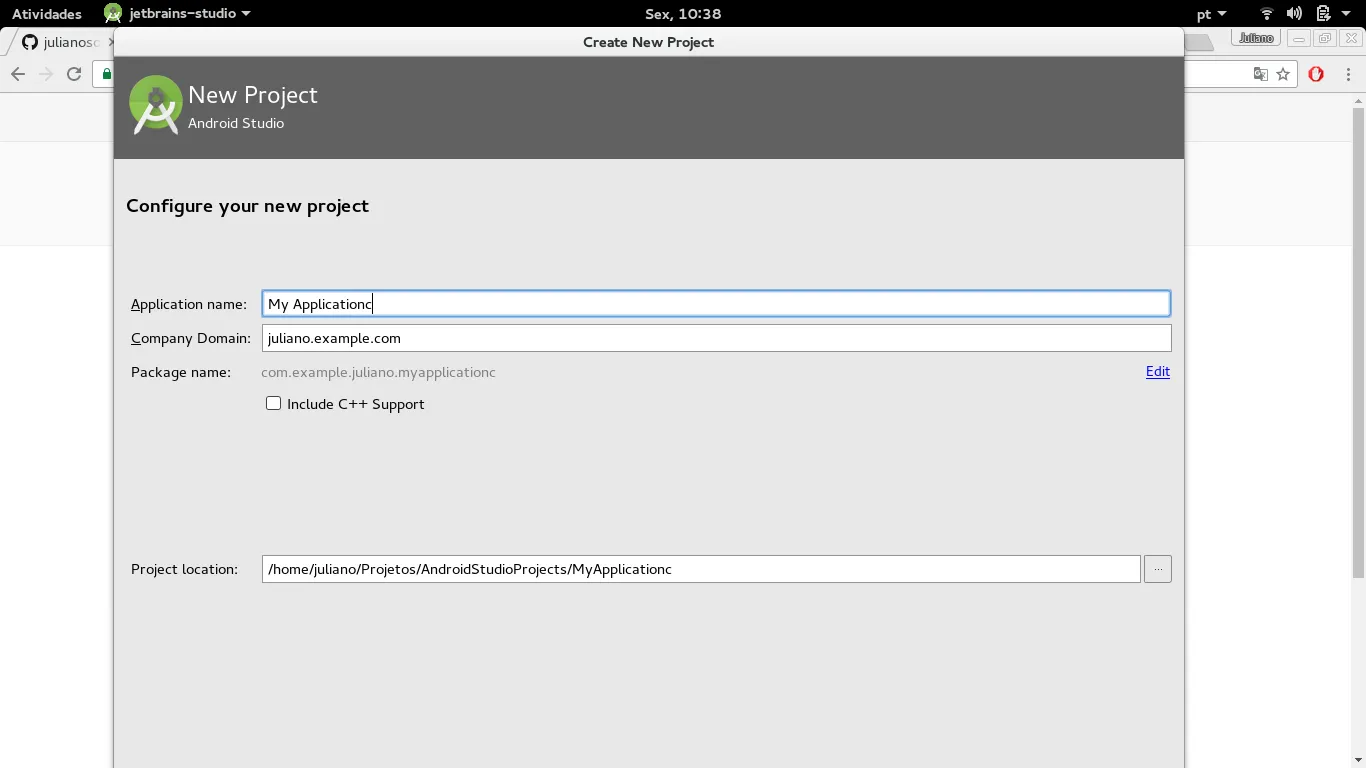
Task: Bookmark the page using the star icon
Action: tap(1283, 74)
